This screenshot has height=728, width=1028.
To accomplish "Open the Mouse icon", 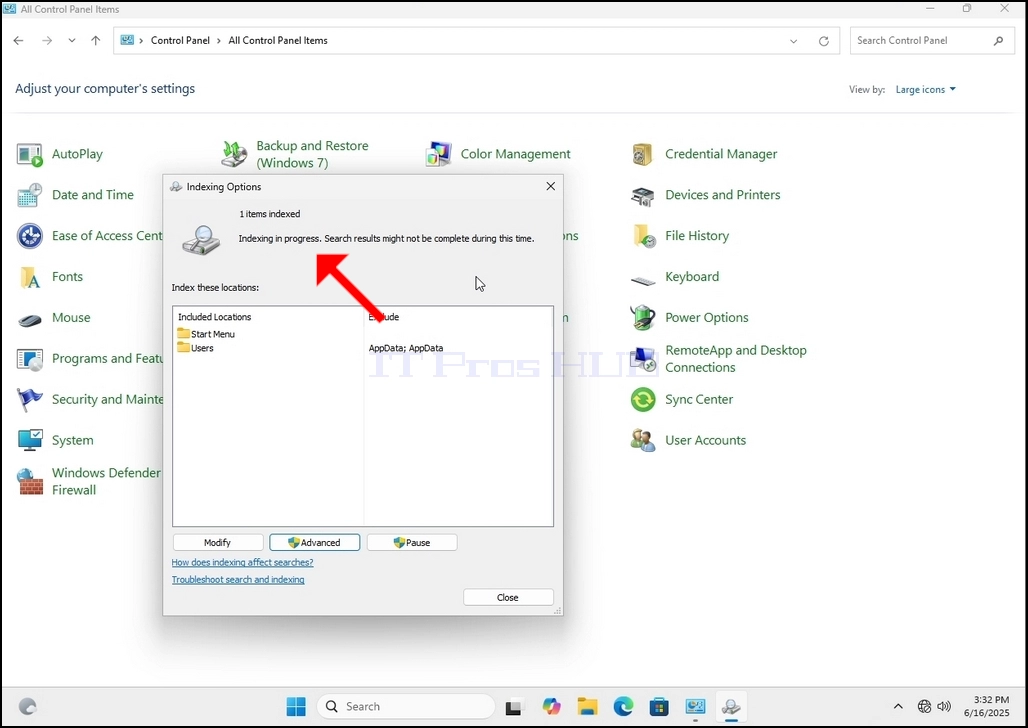I will [30, 319].
